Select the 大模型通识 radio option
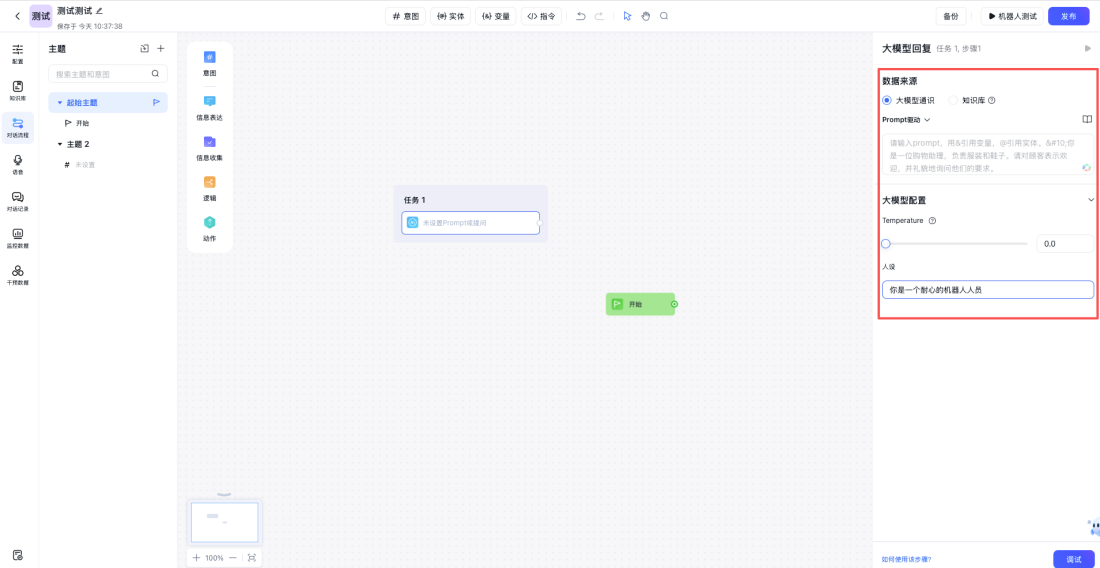1100x568 pixels. point(887,100)
